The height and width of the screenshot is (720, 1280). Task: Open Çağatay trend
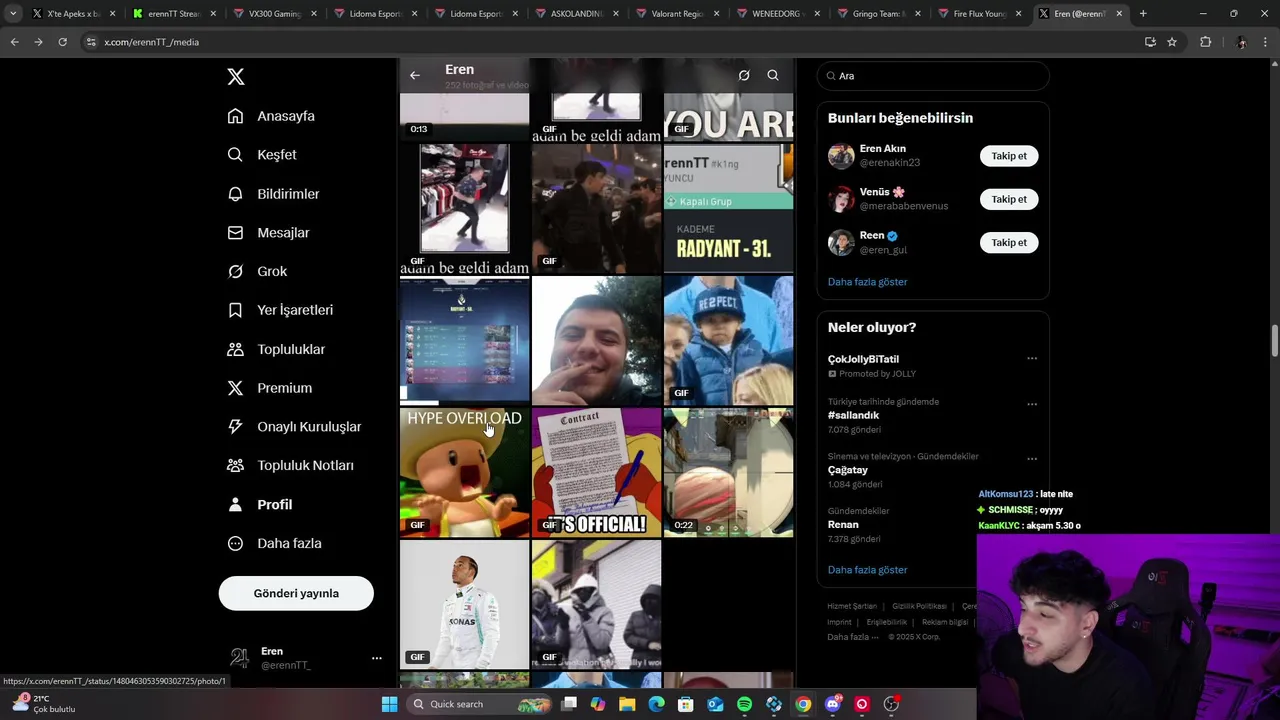848,470
